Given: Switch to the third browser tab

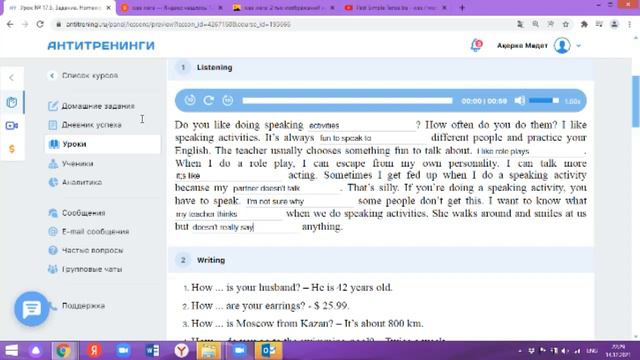Looking at the screenshot, I should (284, 8).
